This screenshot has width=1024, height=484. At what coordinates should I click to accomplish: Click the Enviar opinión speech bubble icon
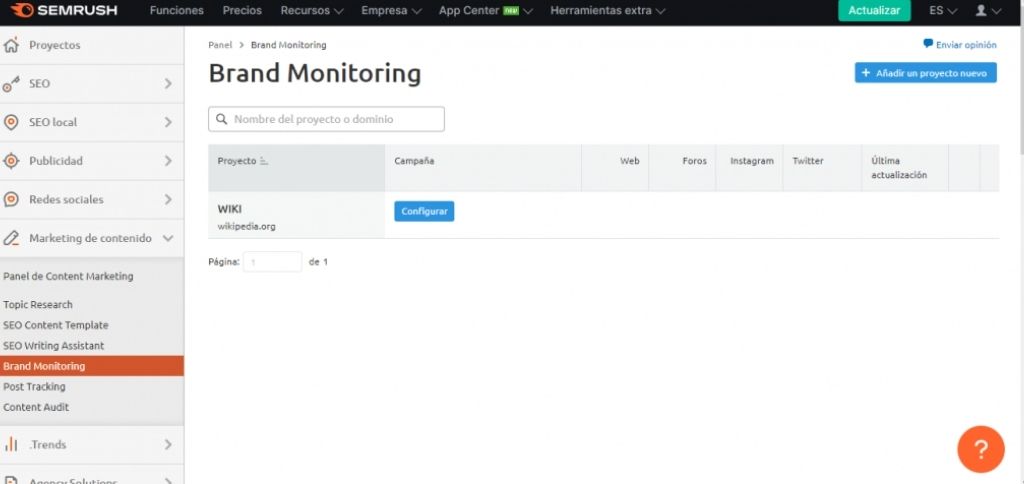coord(927,44)
